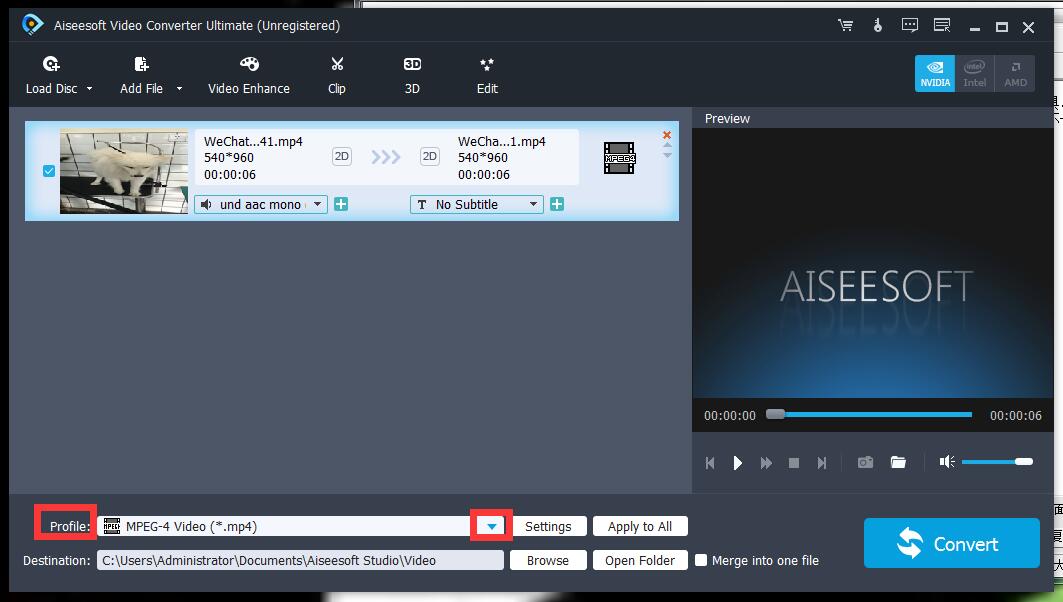Open the 3D settings tool
This screenshot has width=1063, height=602.
(412, 75)
